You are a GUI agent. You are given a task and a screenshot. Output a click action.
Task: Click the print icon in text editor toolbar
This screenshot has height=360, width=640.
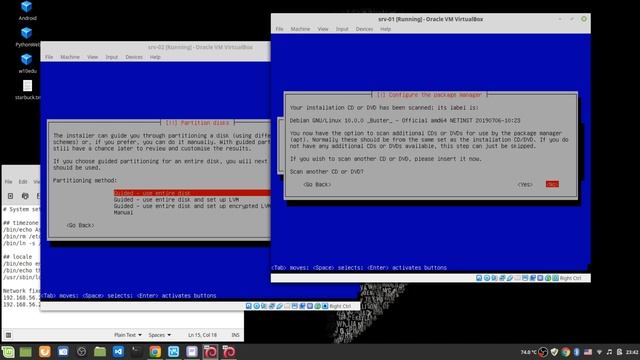coord(25,196)
